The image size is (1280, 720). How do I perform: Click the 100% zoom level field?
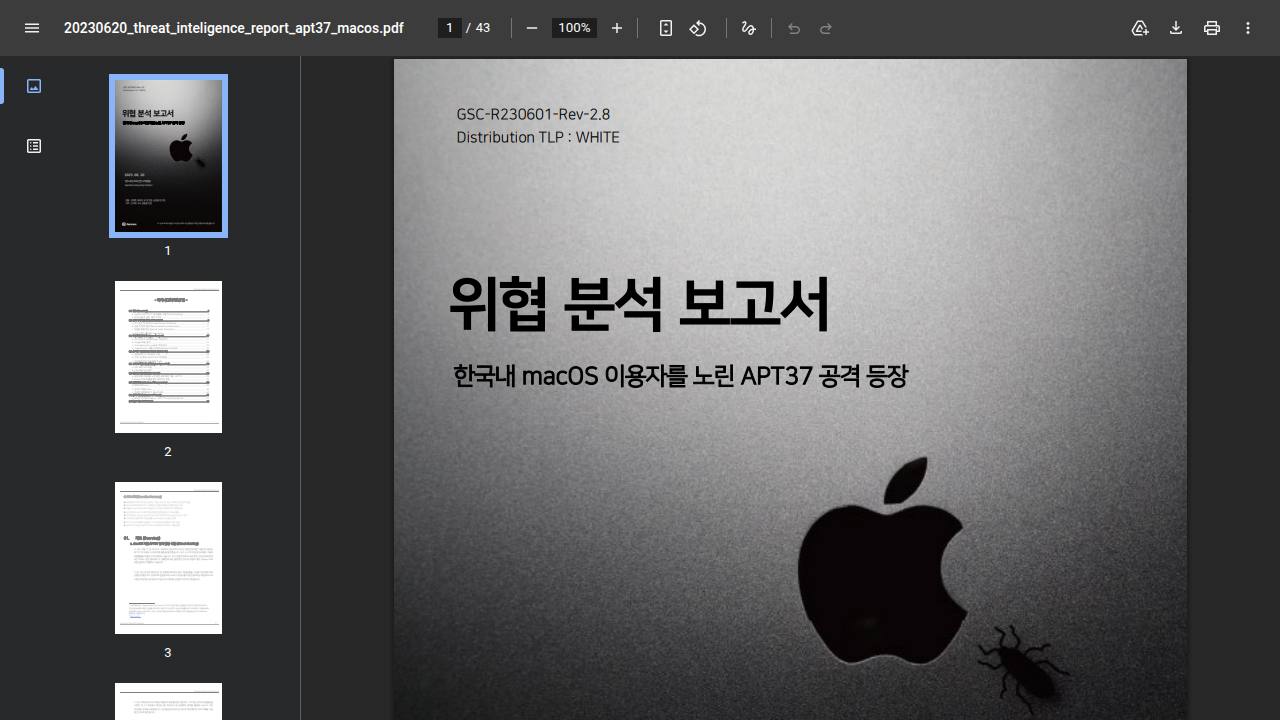574,28
